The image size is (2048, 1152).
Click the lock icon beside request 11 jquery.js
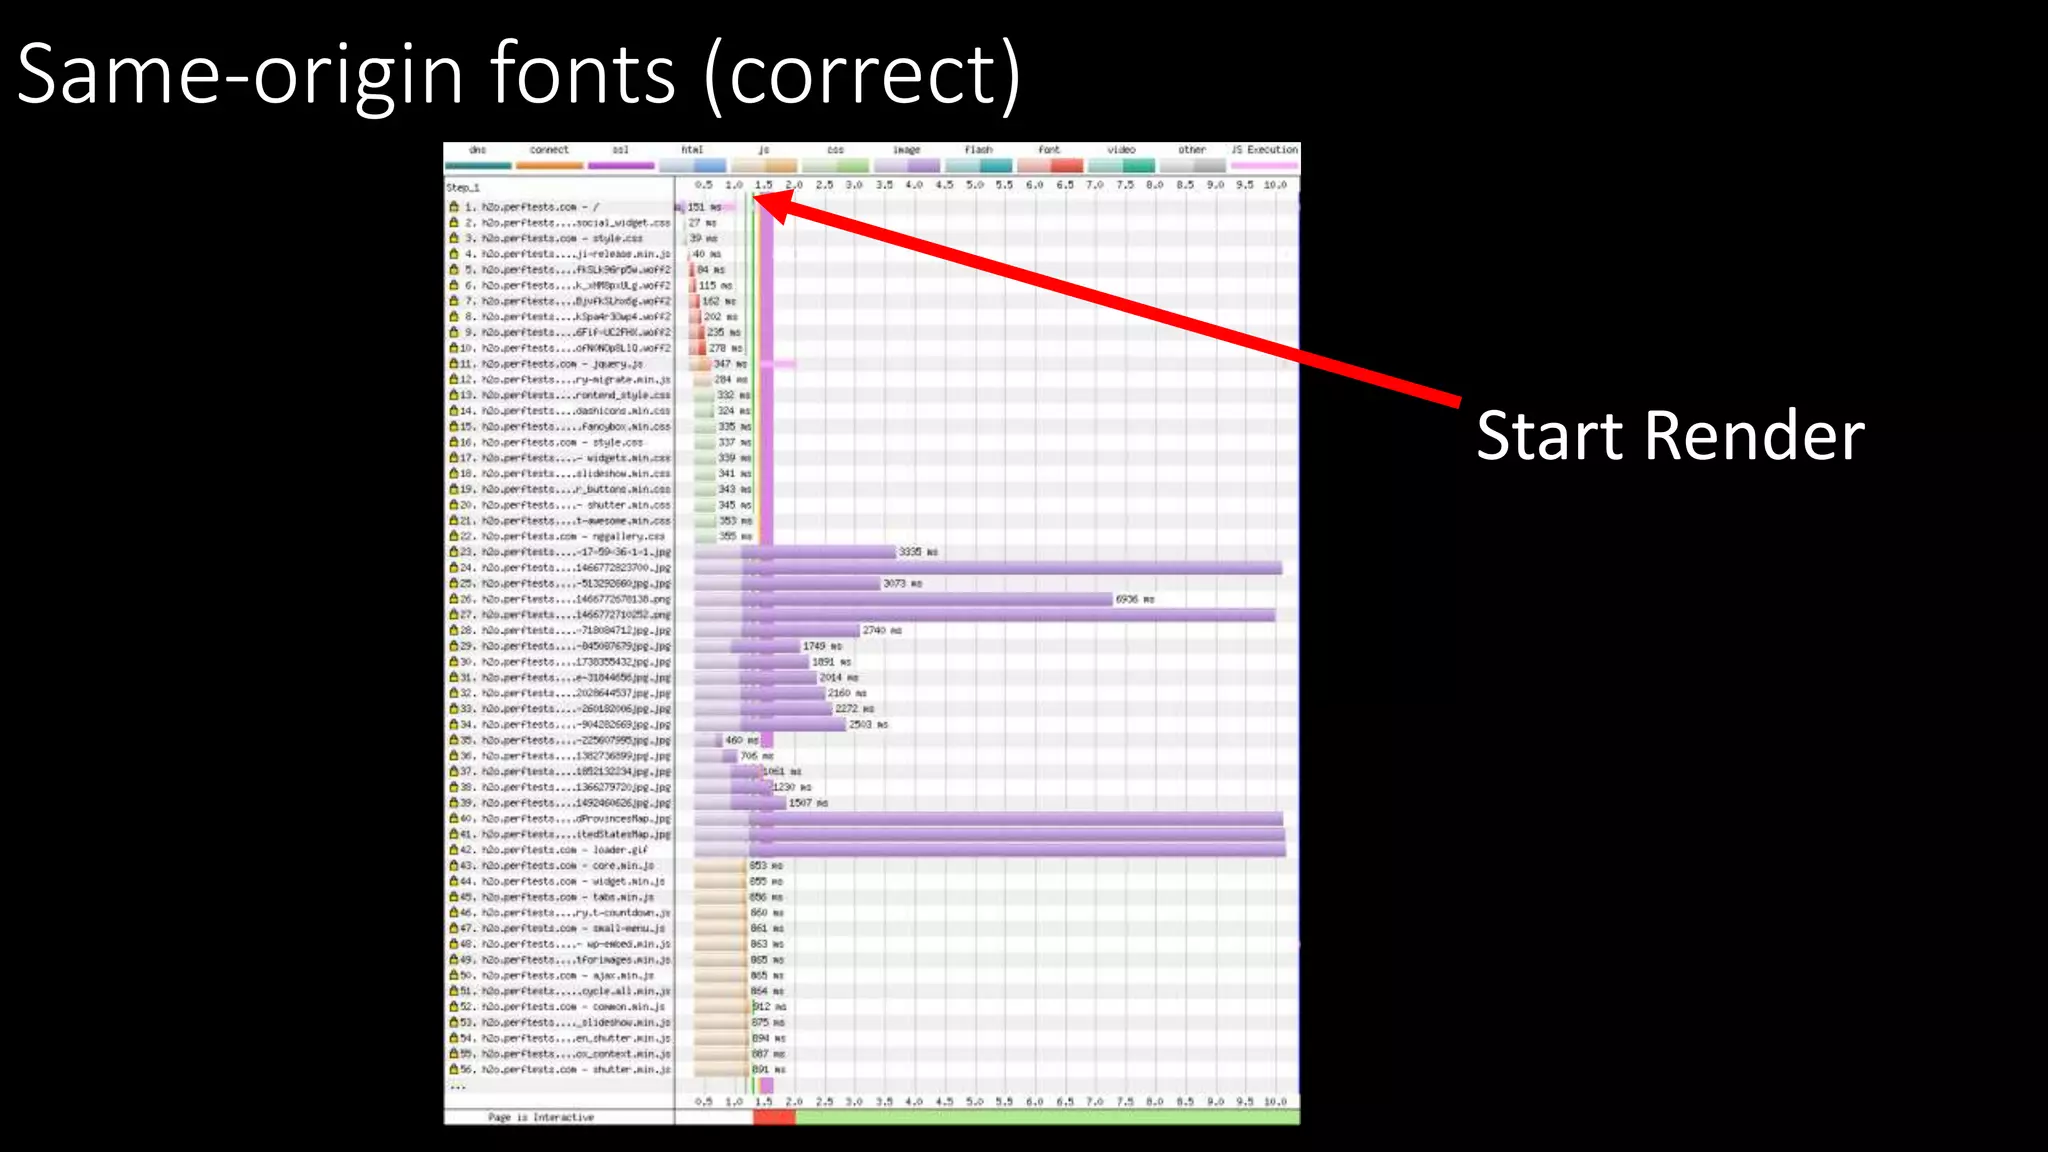point(454,364)
